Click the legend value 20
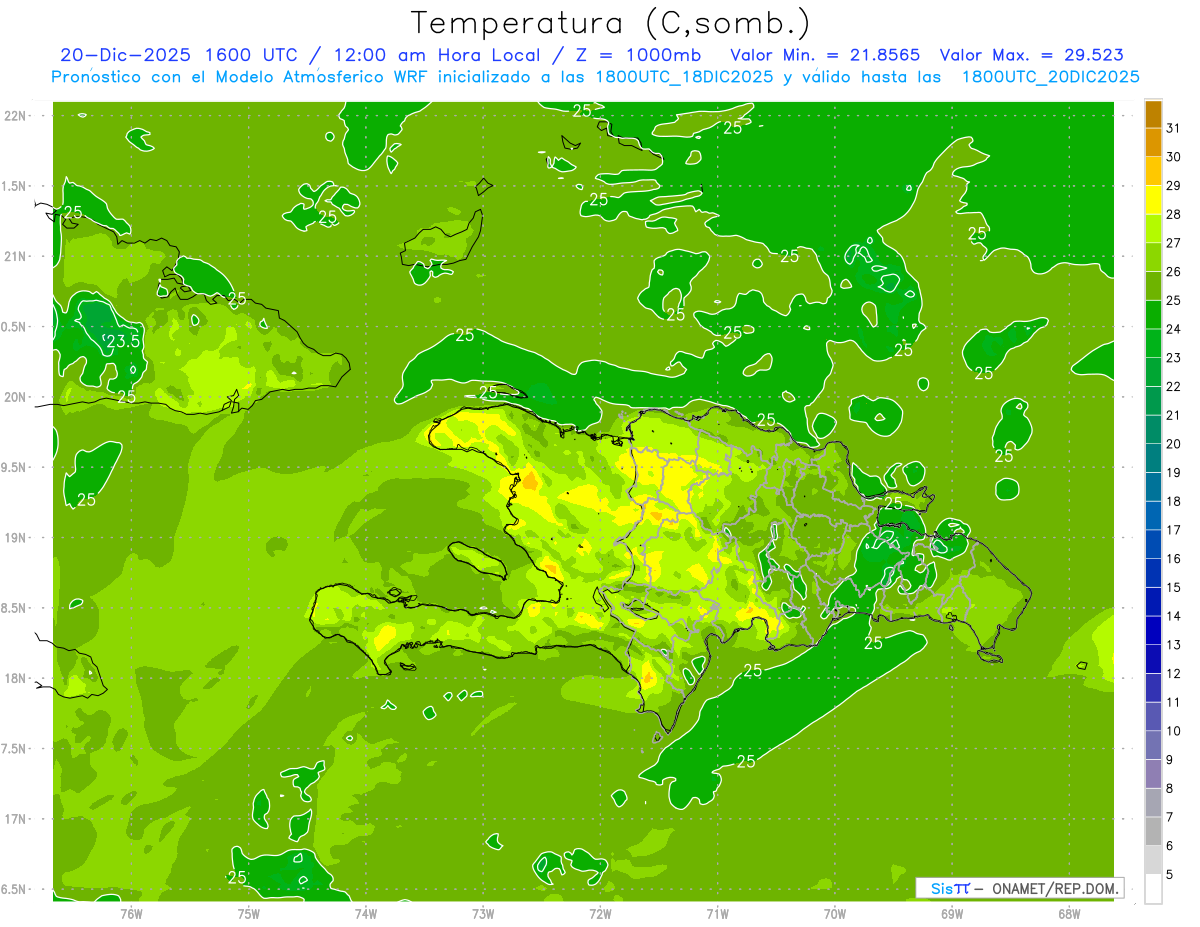This screenshot has height=927, width=1200. coord(1174,444)
